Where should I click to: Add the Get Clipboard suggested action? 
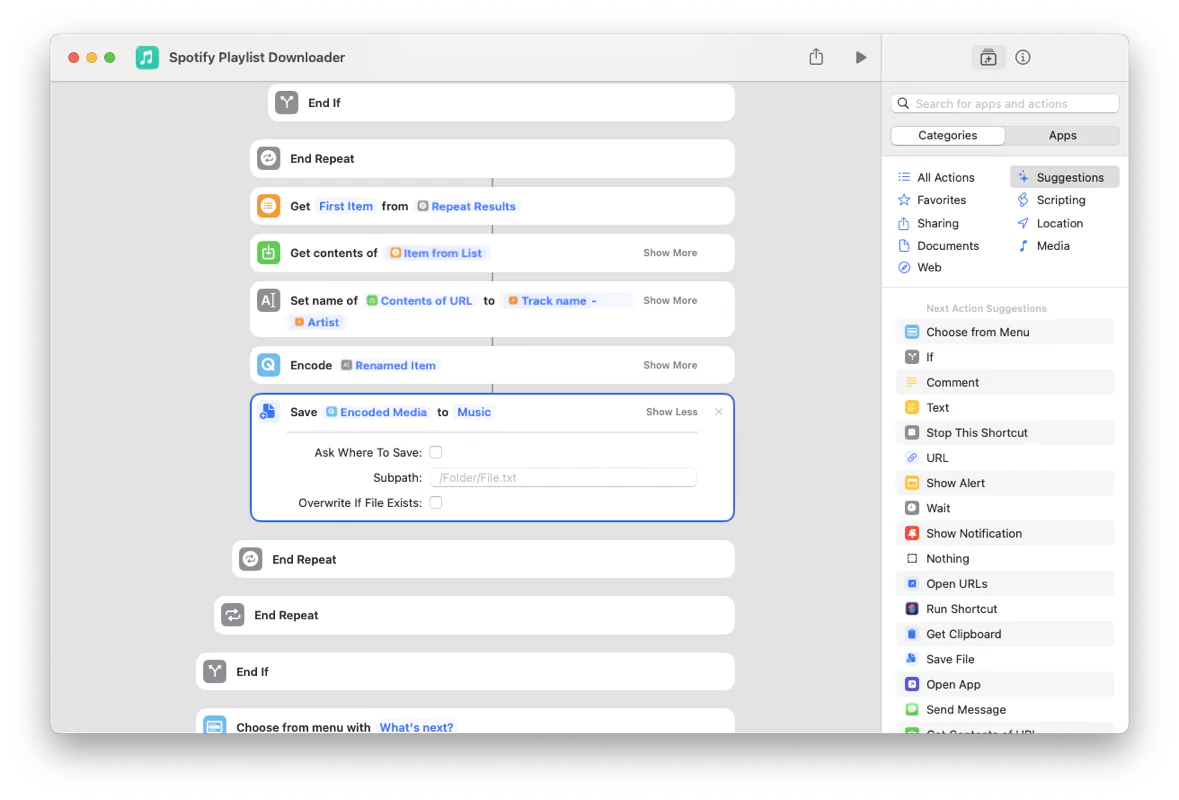click(963, 633)
